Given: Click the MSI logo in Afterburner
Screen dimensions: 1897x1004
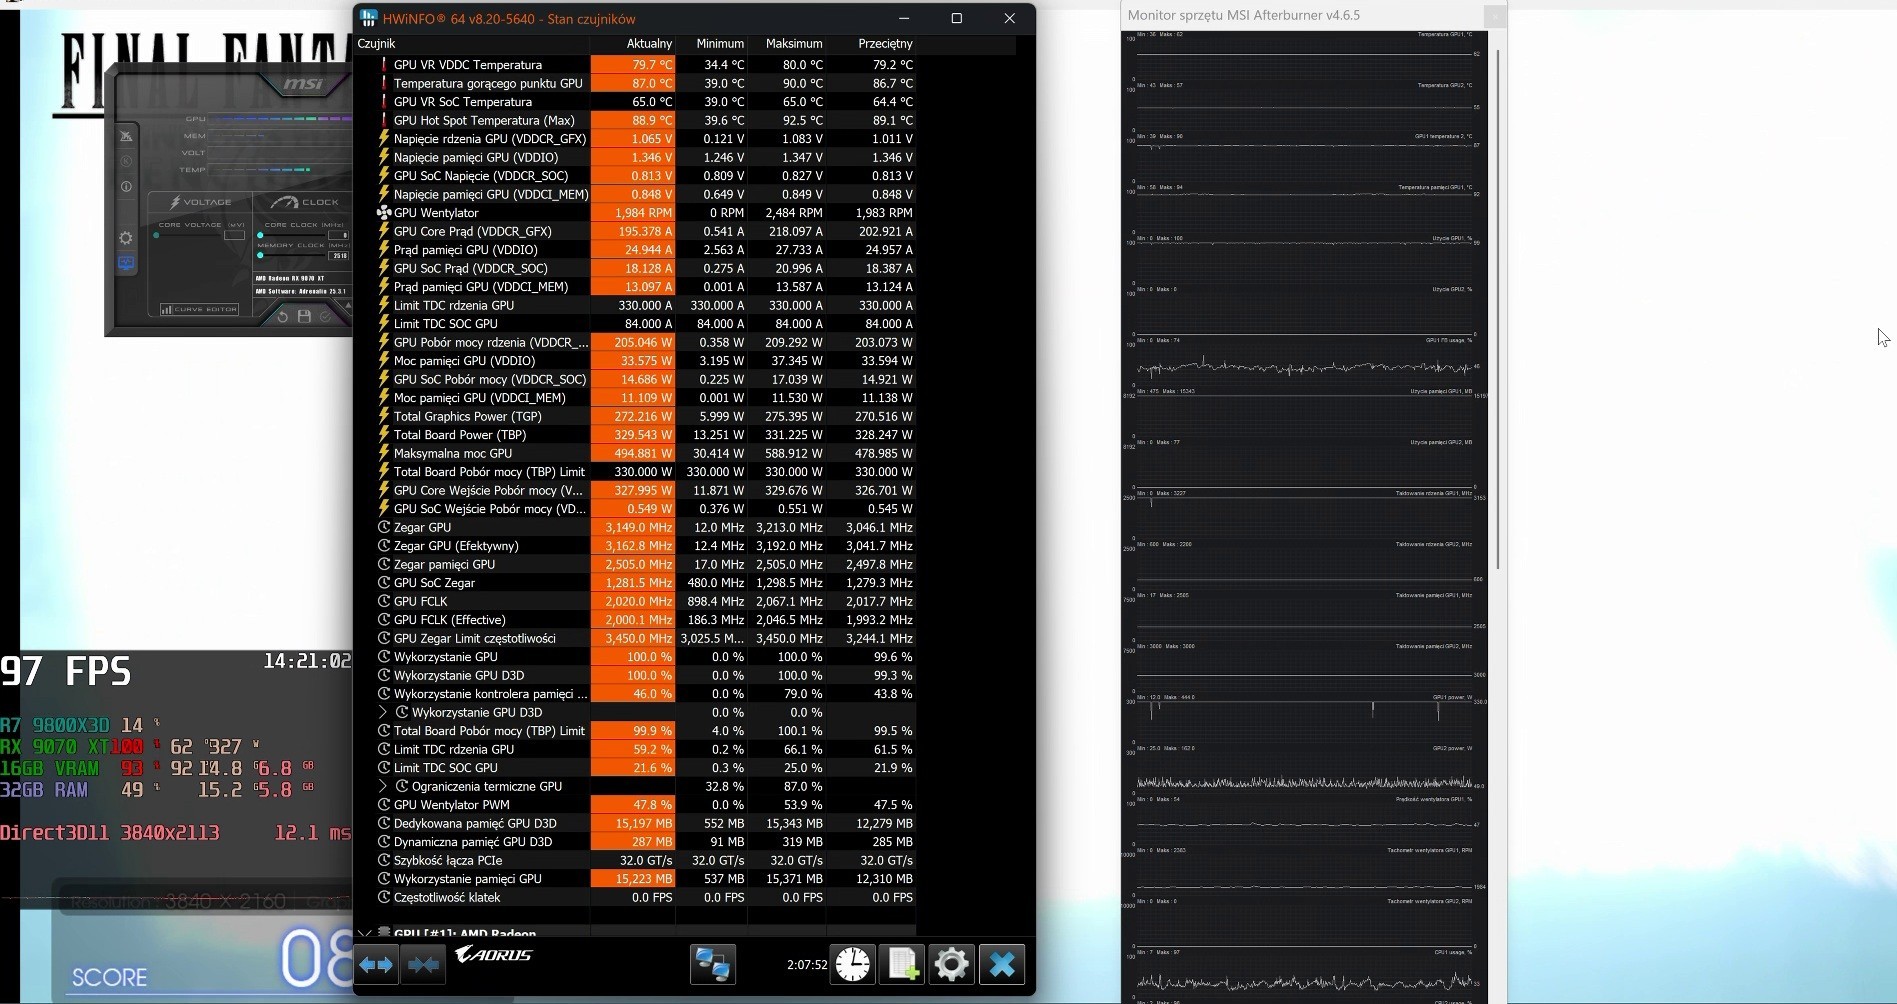Looking at the screenshot, I should pyautogui.click(x=303, y=84).
